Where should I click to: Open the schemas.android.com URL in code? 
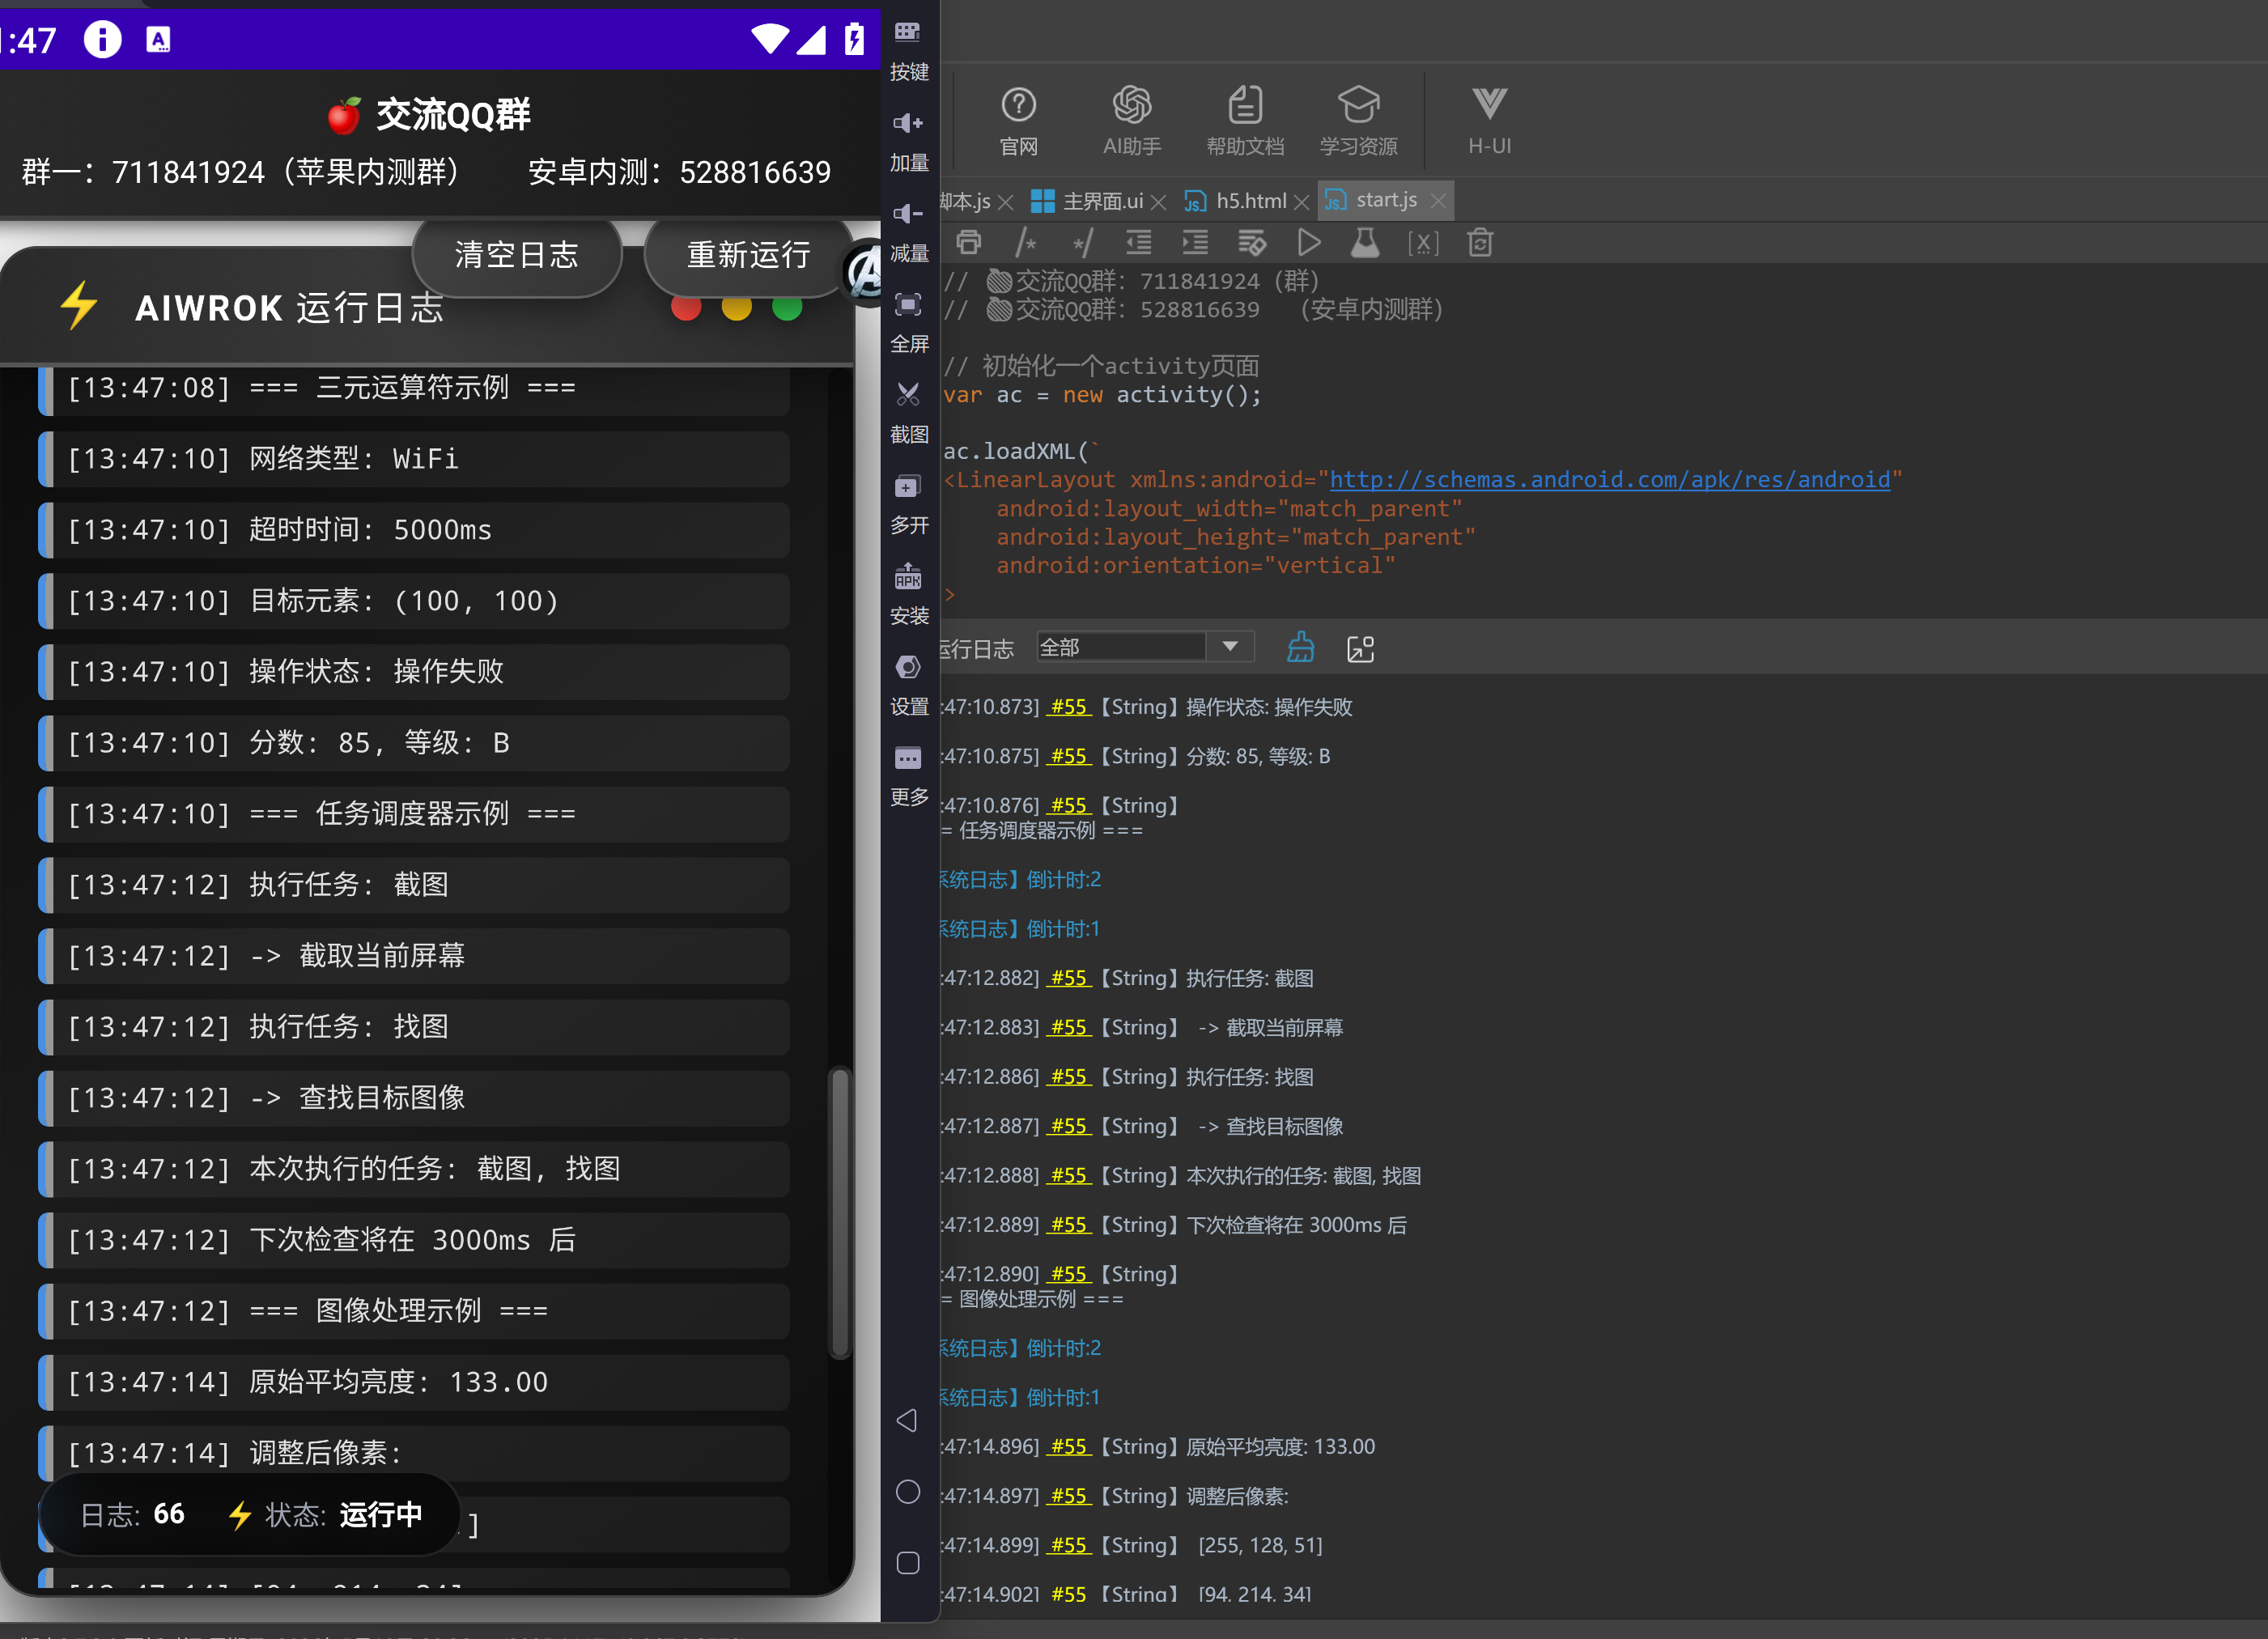1610,480
